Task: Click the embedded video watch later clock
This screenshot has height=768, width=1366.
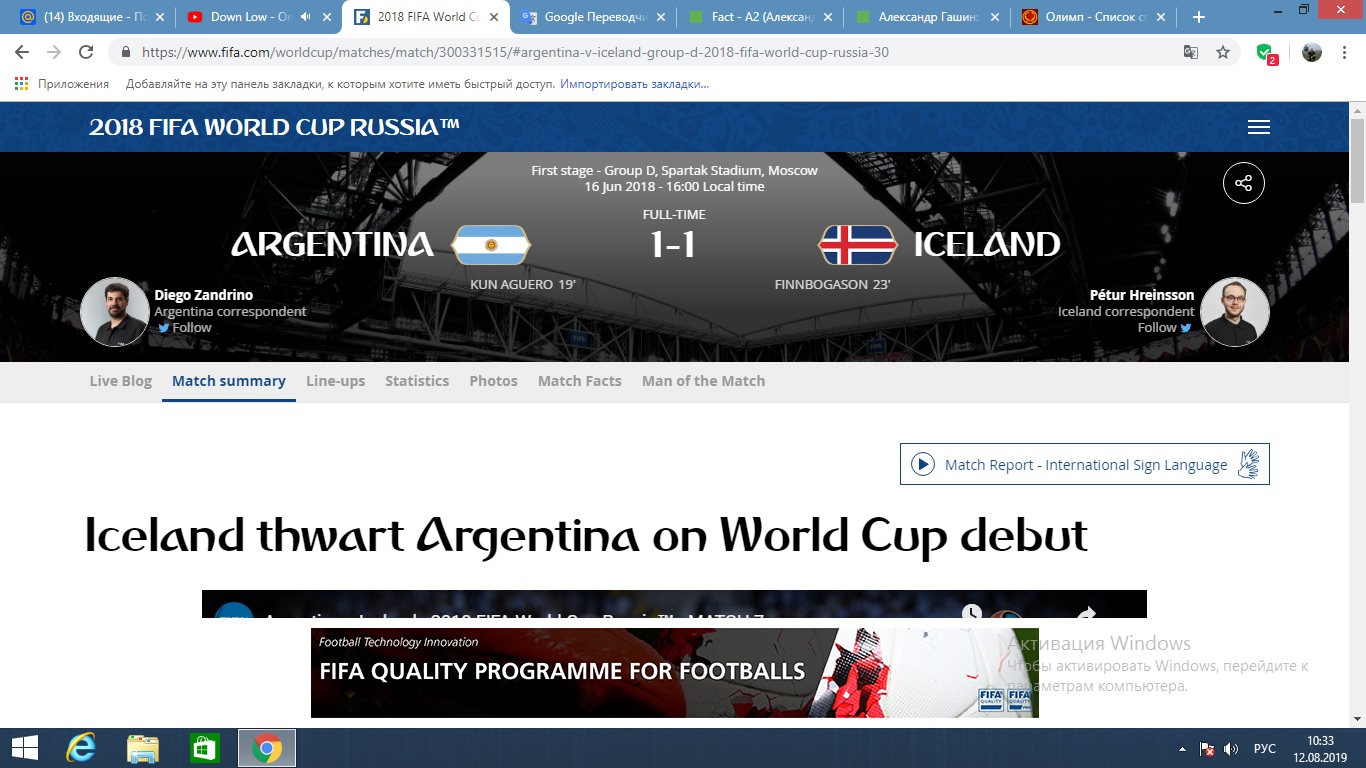Action: [971, 612]
